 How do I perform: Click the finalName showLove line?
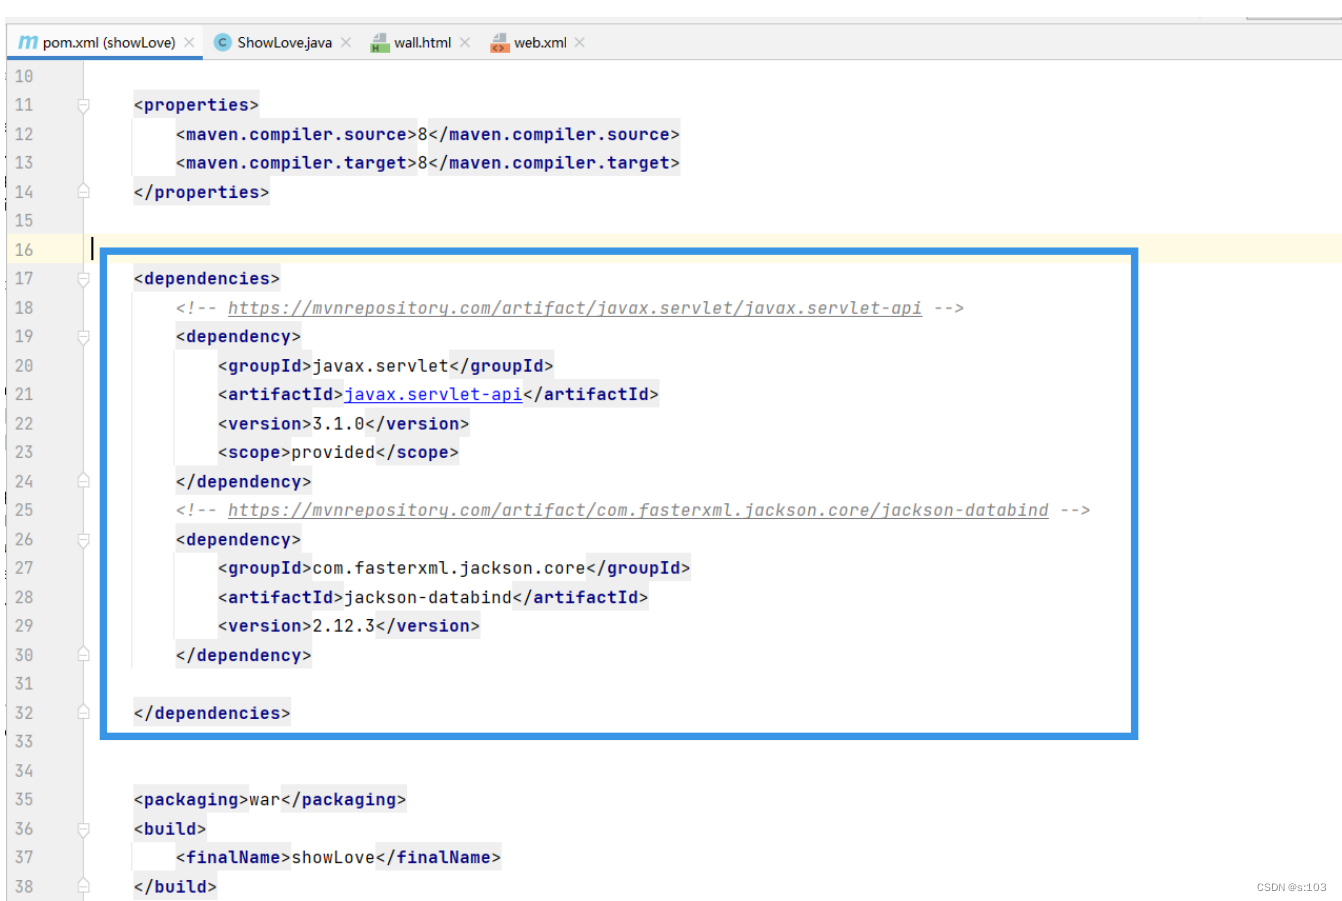tap(338, 857)
